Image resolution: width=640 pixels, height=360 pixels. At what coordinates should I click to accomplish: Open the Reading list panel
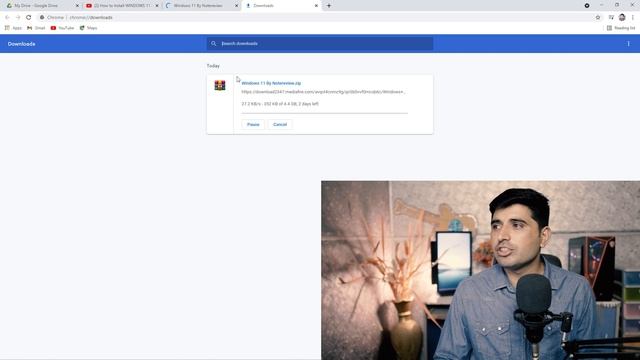621,28
